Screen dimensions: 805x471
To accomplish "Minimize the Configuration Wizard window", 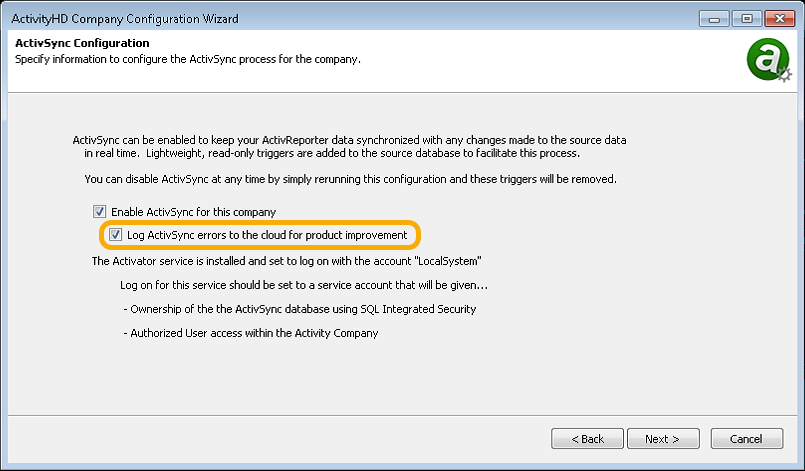I will (714, 19).
